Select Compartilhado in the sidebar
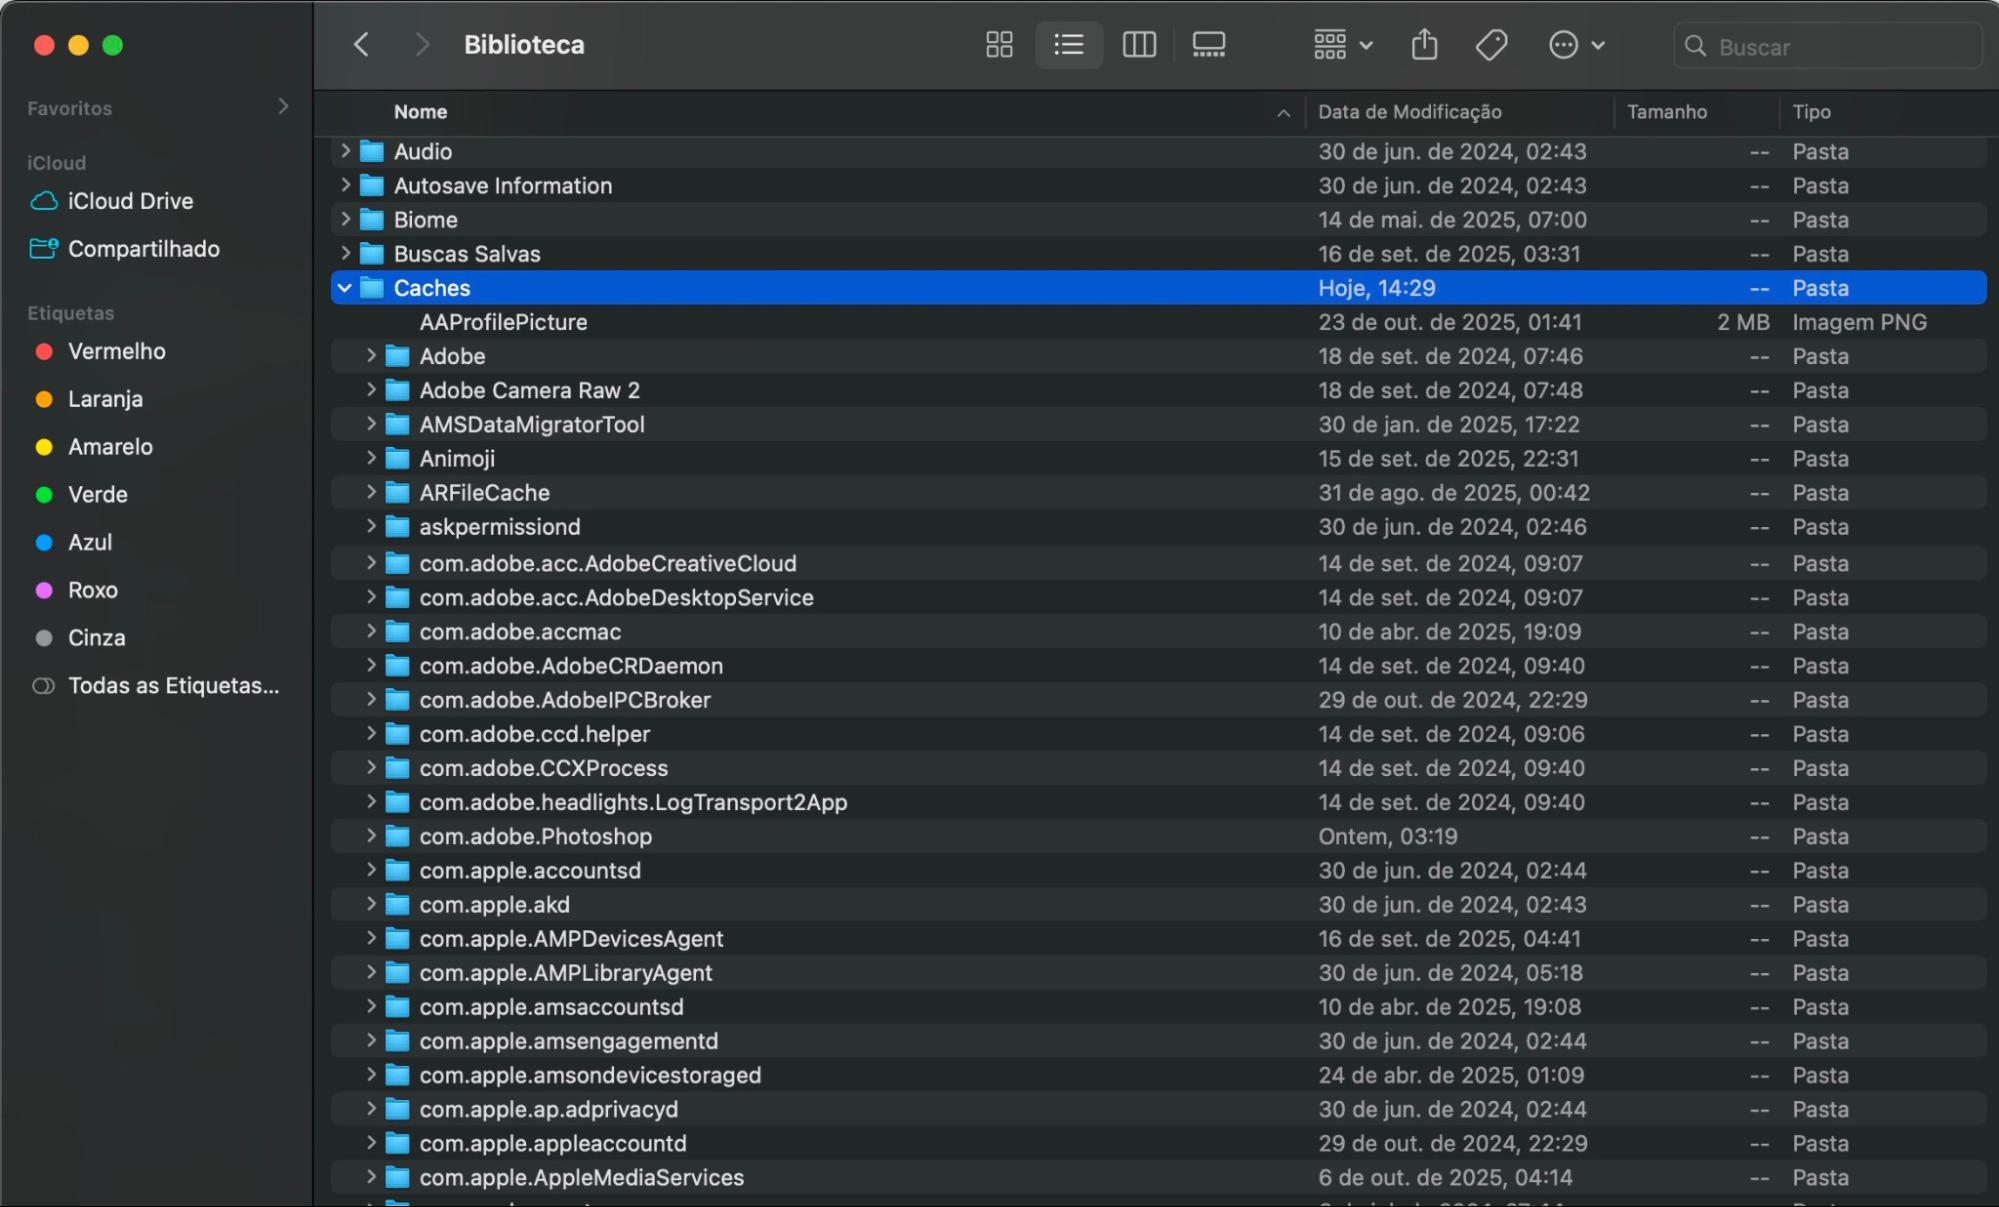This screenshot has width=1999, height=1207. pyautogui.click(x=142, y=249)
